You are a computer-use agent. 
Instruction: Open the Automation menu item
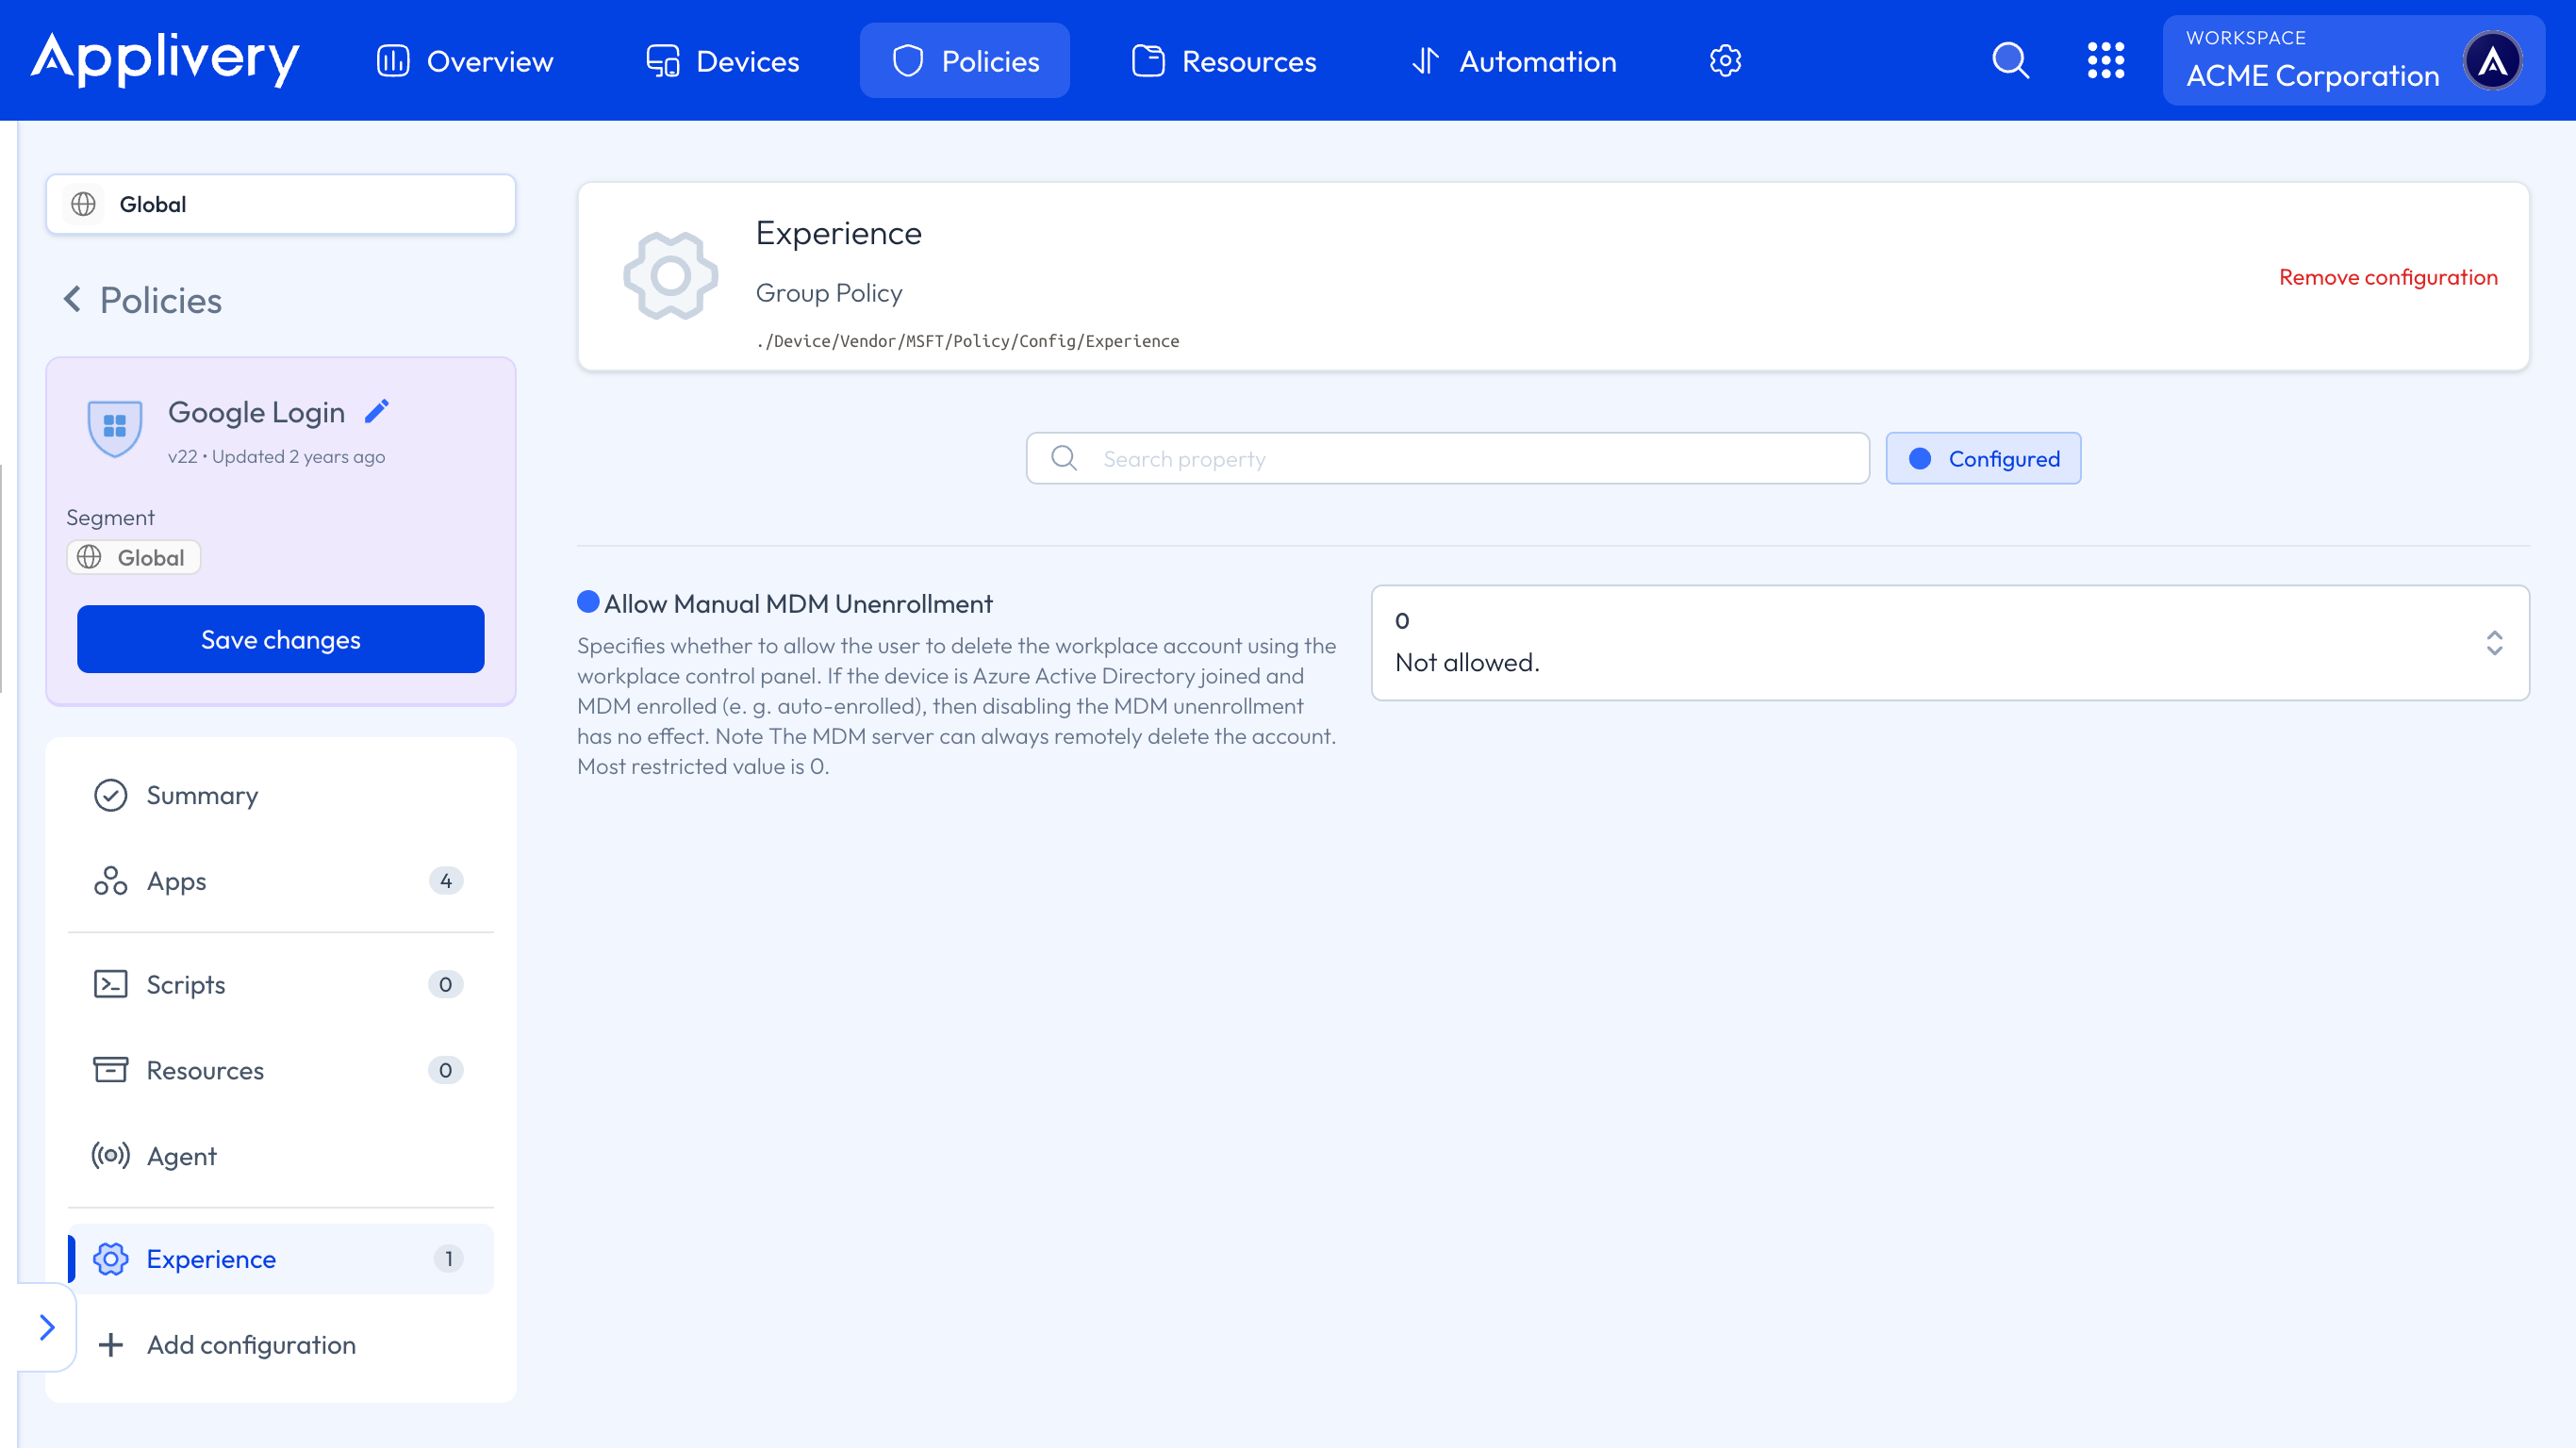(x=1514, y=61)
